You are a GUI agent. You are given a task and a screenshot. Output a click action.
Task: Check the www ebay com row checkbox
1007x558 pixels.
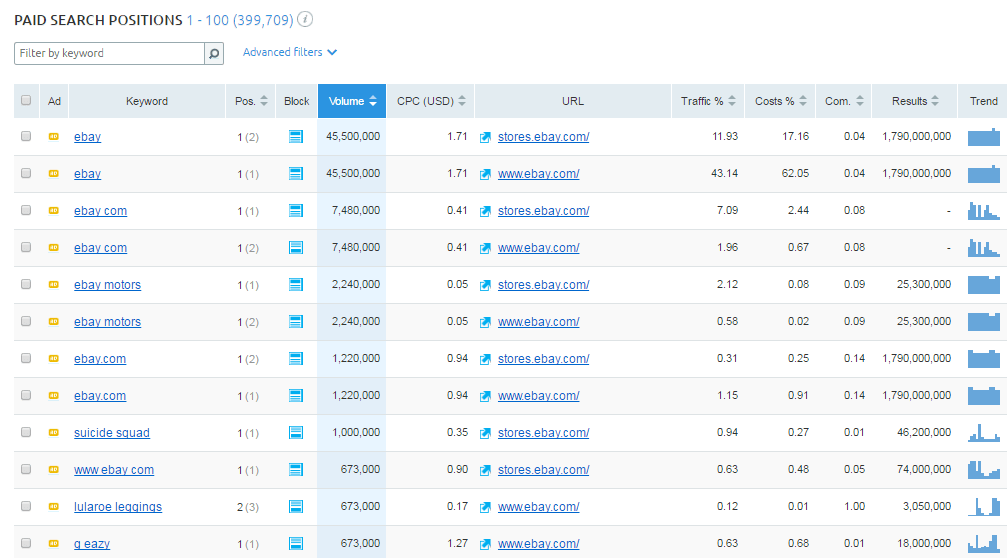pos(26,469)
